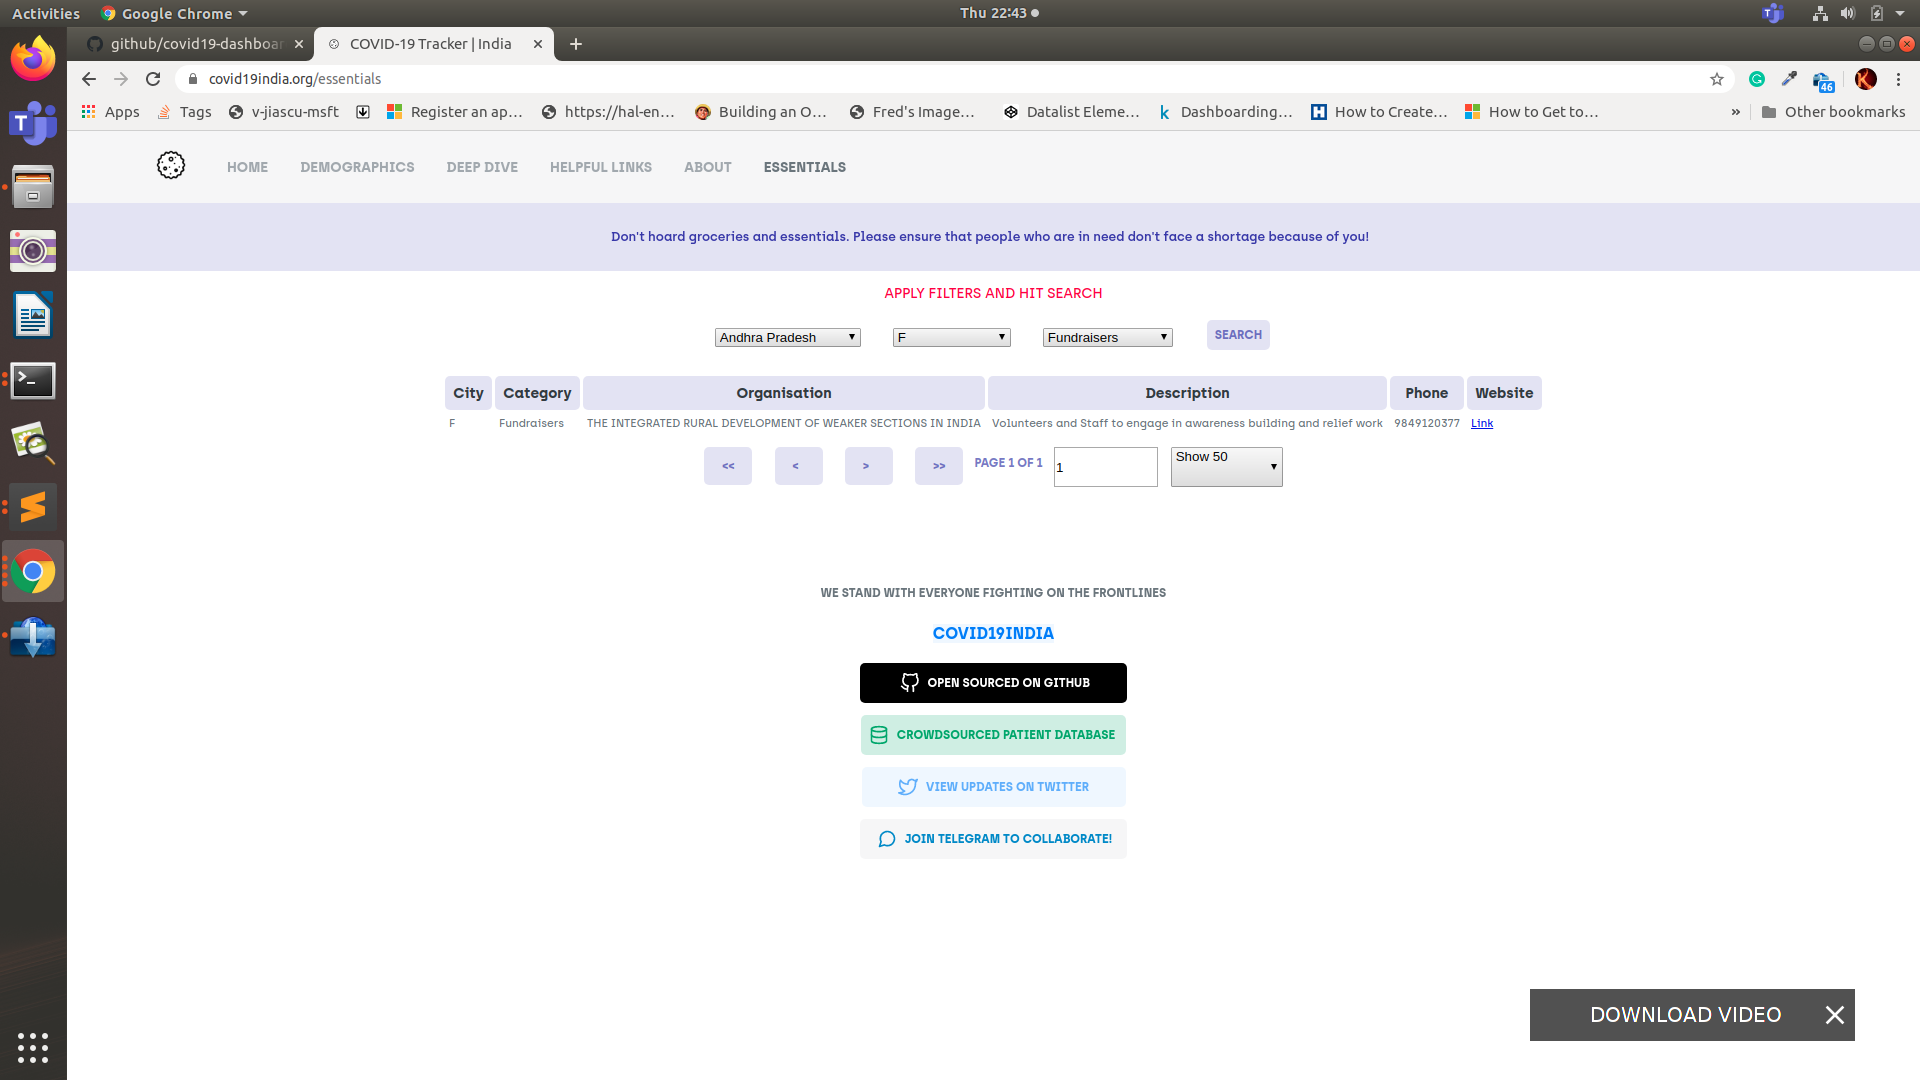Open the Chrome profile avatar
Image resolution: width=1920 pixels, height=1080 pixels.
tap(1866, 79)
